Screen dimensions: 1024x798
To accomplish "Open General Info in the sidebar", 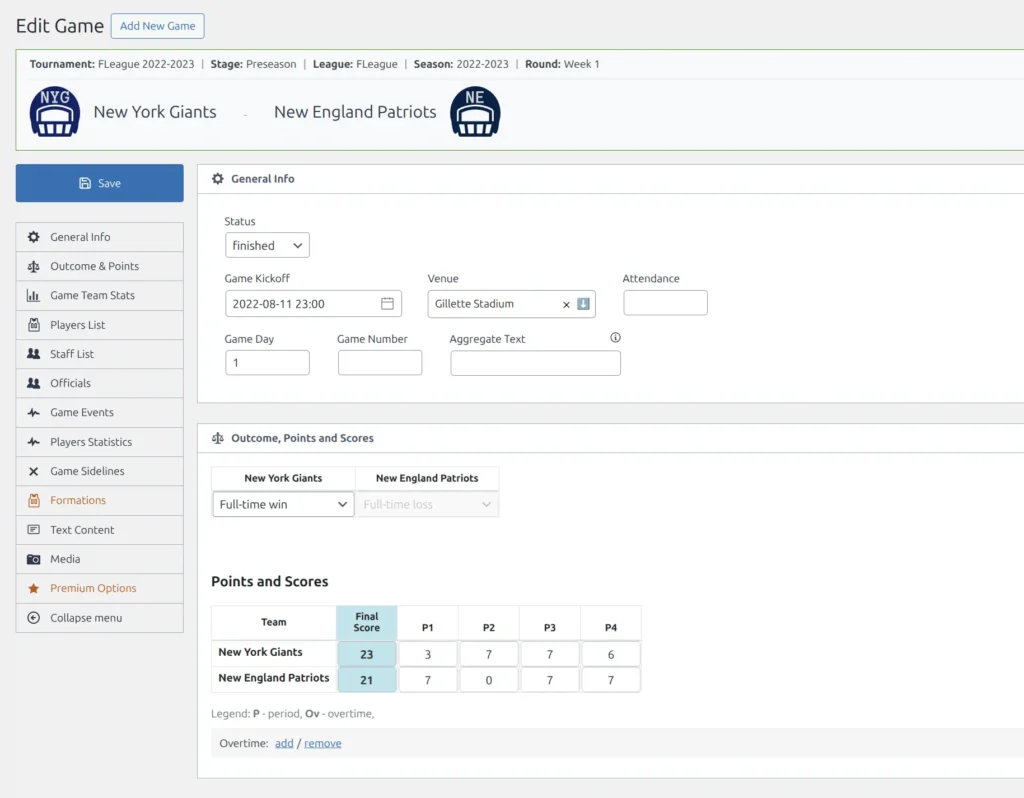I will click(99, 237).
